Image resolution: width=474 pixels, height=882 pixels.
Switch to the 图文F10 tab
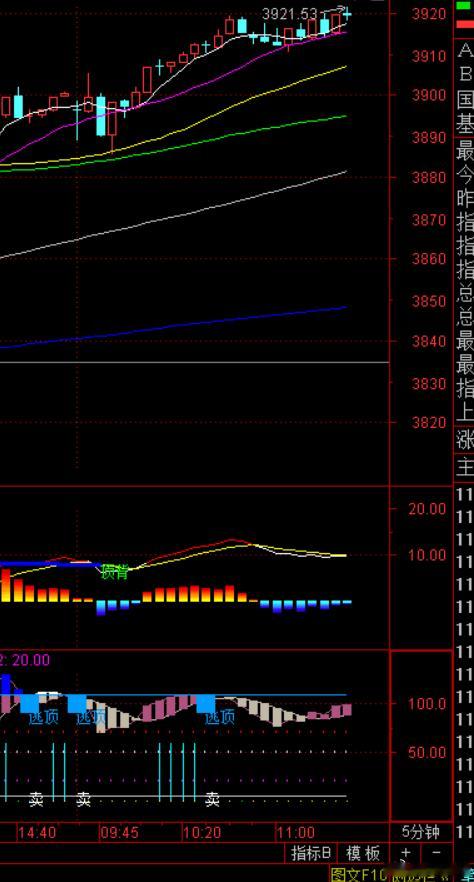point(359,874)
